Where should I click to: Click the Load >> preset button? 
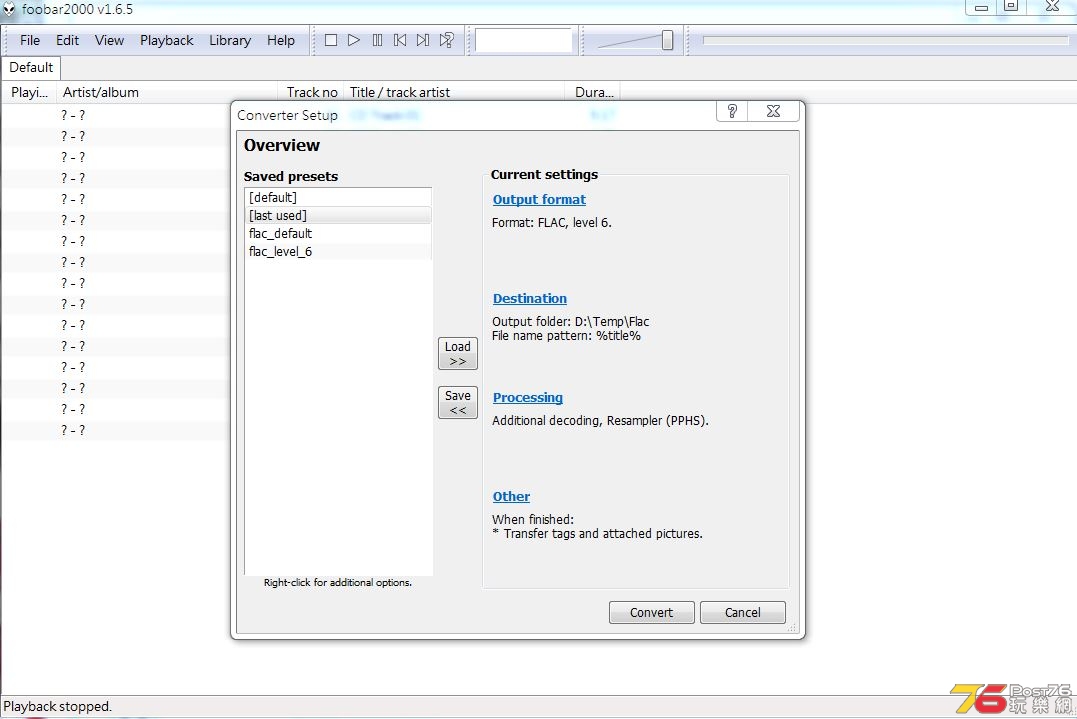pos(457,354)
